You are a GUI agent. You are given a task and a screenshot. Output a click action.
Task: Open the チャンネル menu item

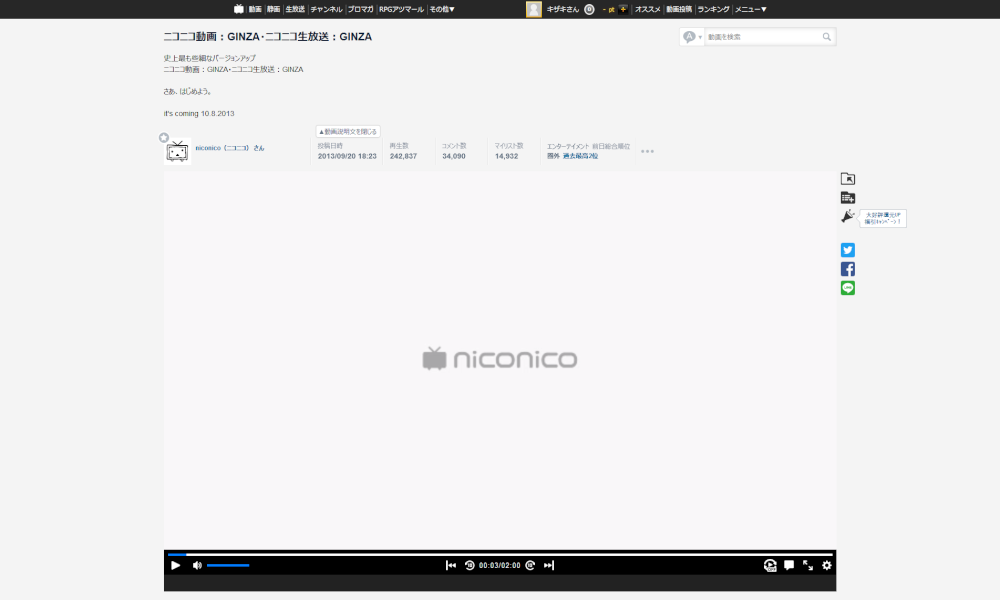click(327, 9)
